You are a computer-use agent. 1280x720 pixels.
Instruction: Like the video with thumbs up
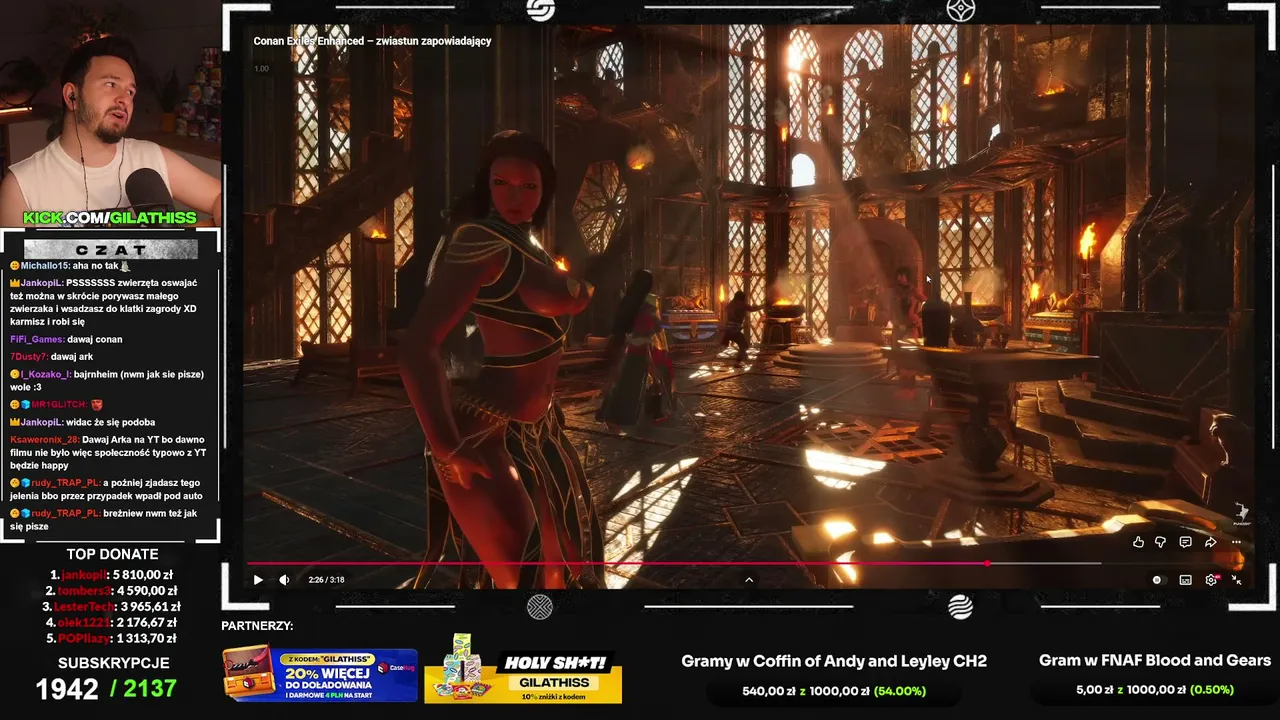point(1138,542)
